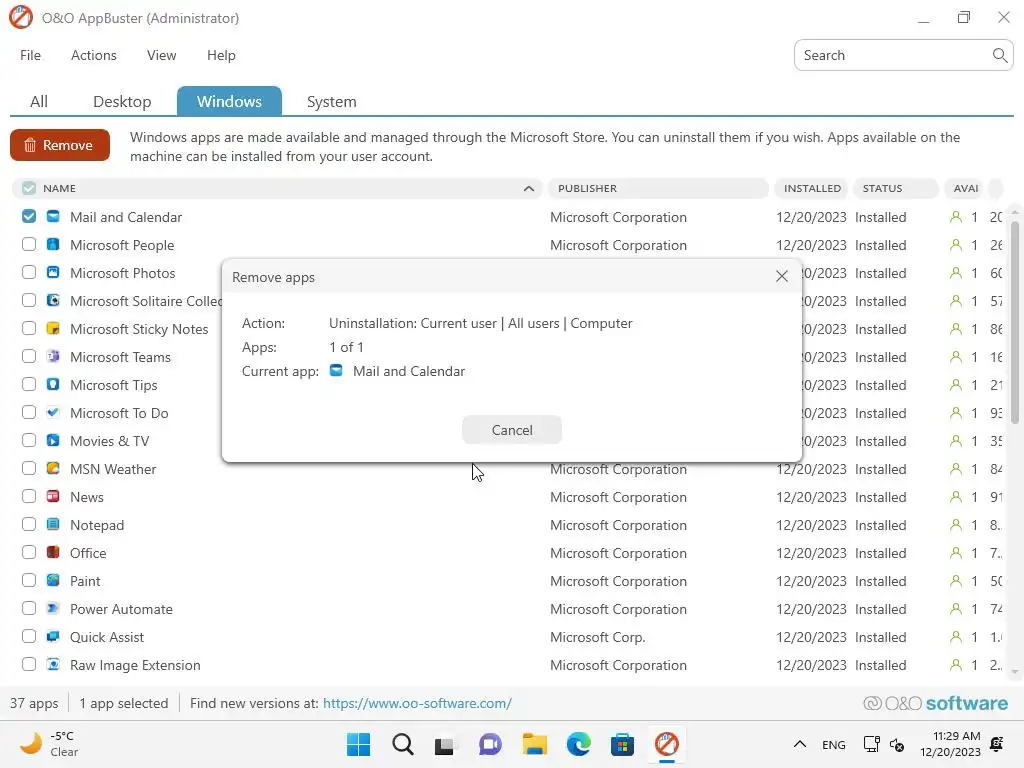Switch to the System tab
Viewport: 1024px width, 768px height.
332,102
